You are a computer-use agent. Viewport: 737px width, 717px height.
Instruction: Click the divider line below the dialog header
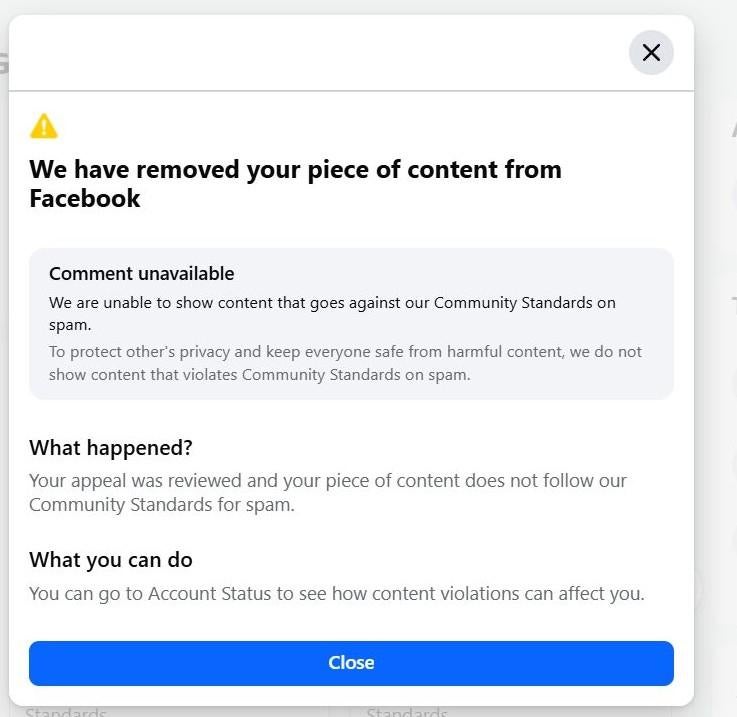(350, 91)
